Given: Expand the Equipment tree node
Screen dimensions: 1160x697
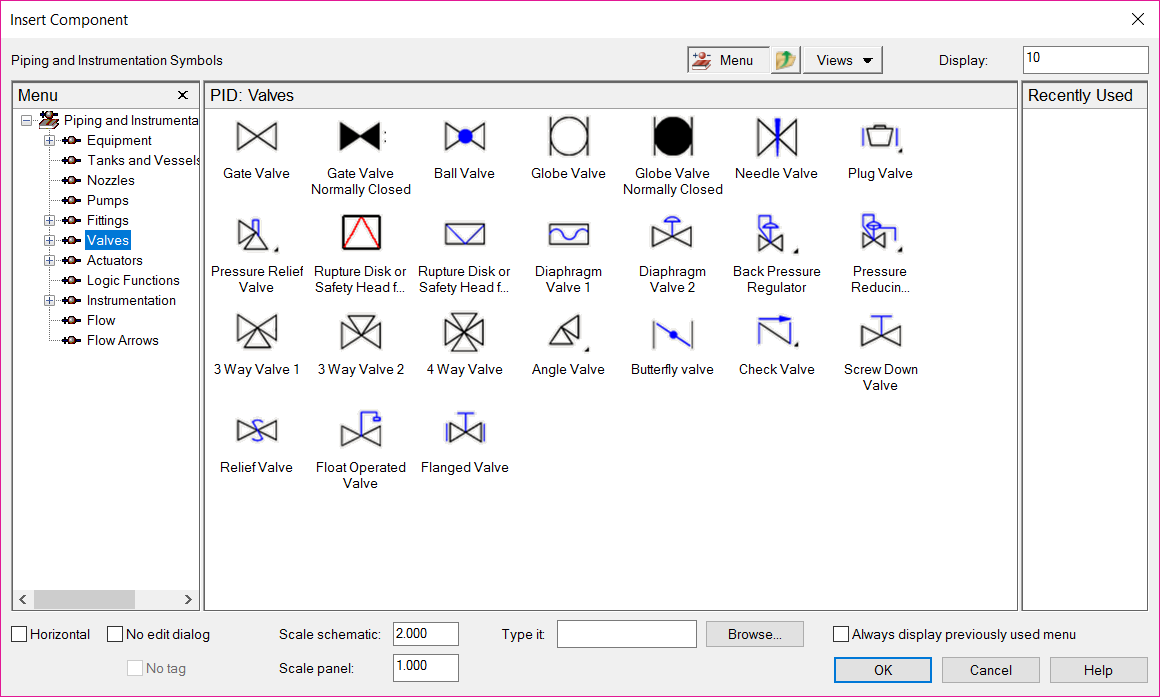Looking at the screenshot, I should point(49,141).
